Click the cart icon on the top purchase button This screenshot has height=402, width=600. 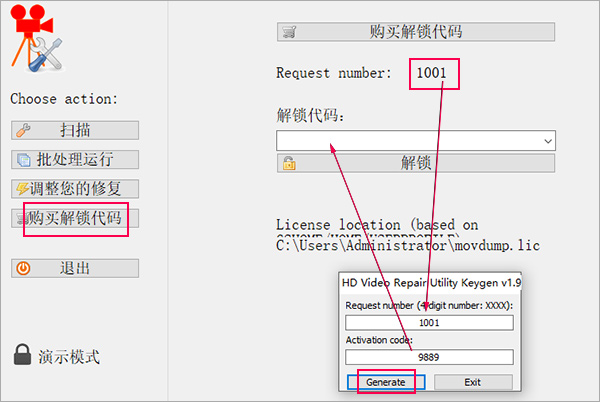(290, 32)
